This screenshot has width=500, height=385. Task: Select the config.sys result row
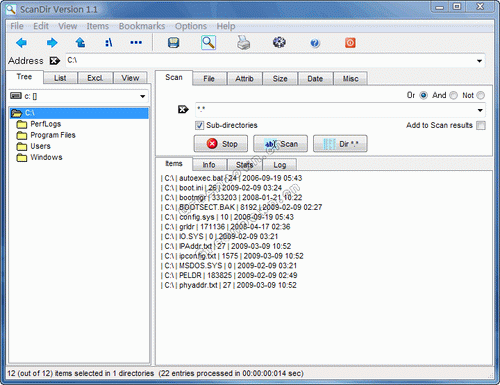tap(227, 217)
